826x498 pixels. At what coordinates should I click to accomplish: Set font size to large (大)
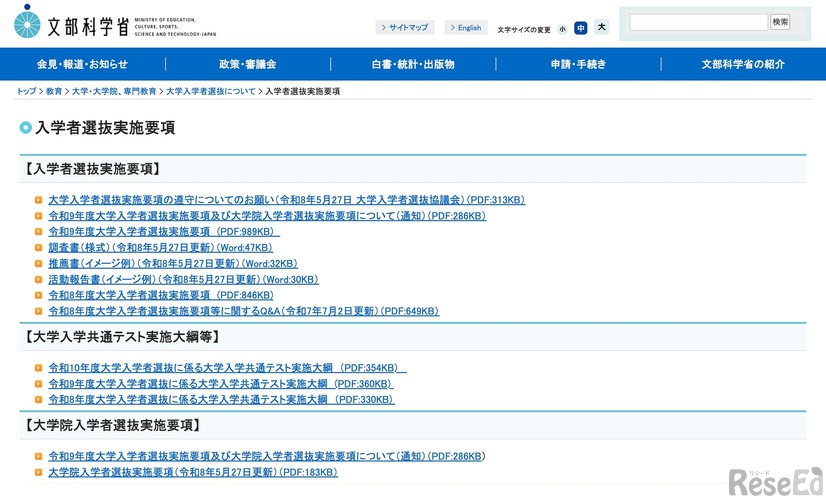click(x=602, y=27)
